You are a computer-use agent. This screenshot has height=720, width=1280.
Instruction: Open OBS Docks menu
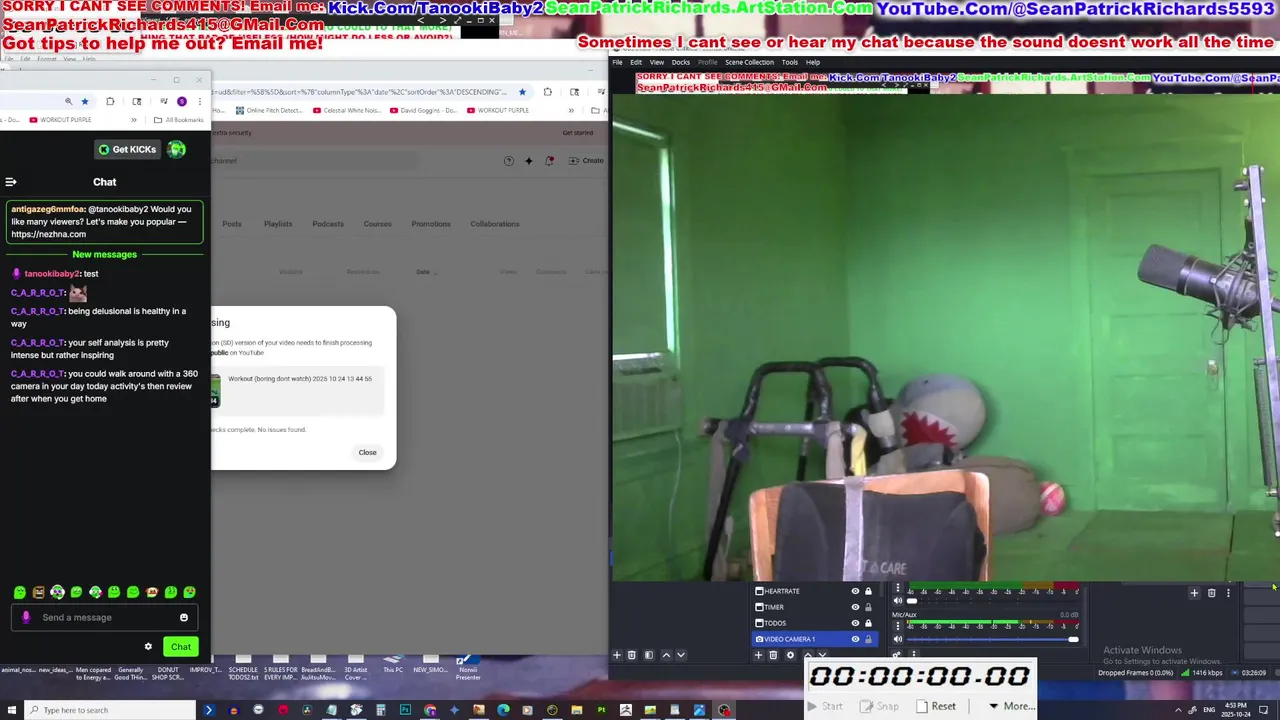click(x=681, y=62)
